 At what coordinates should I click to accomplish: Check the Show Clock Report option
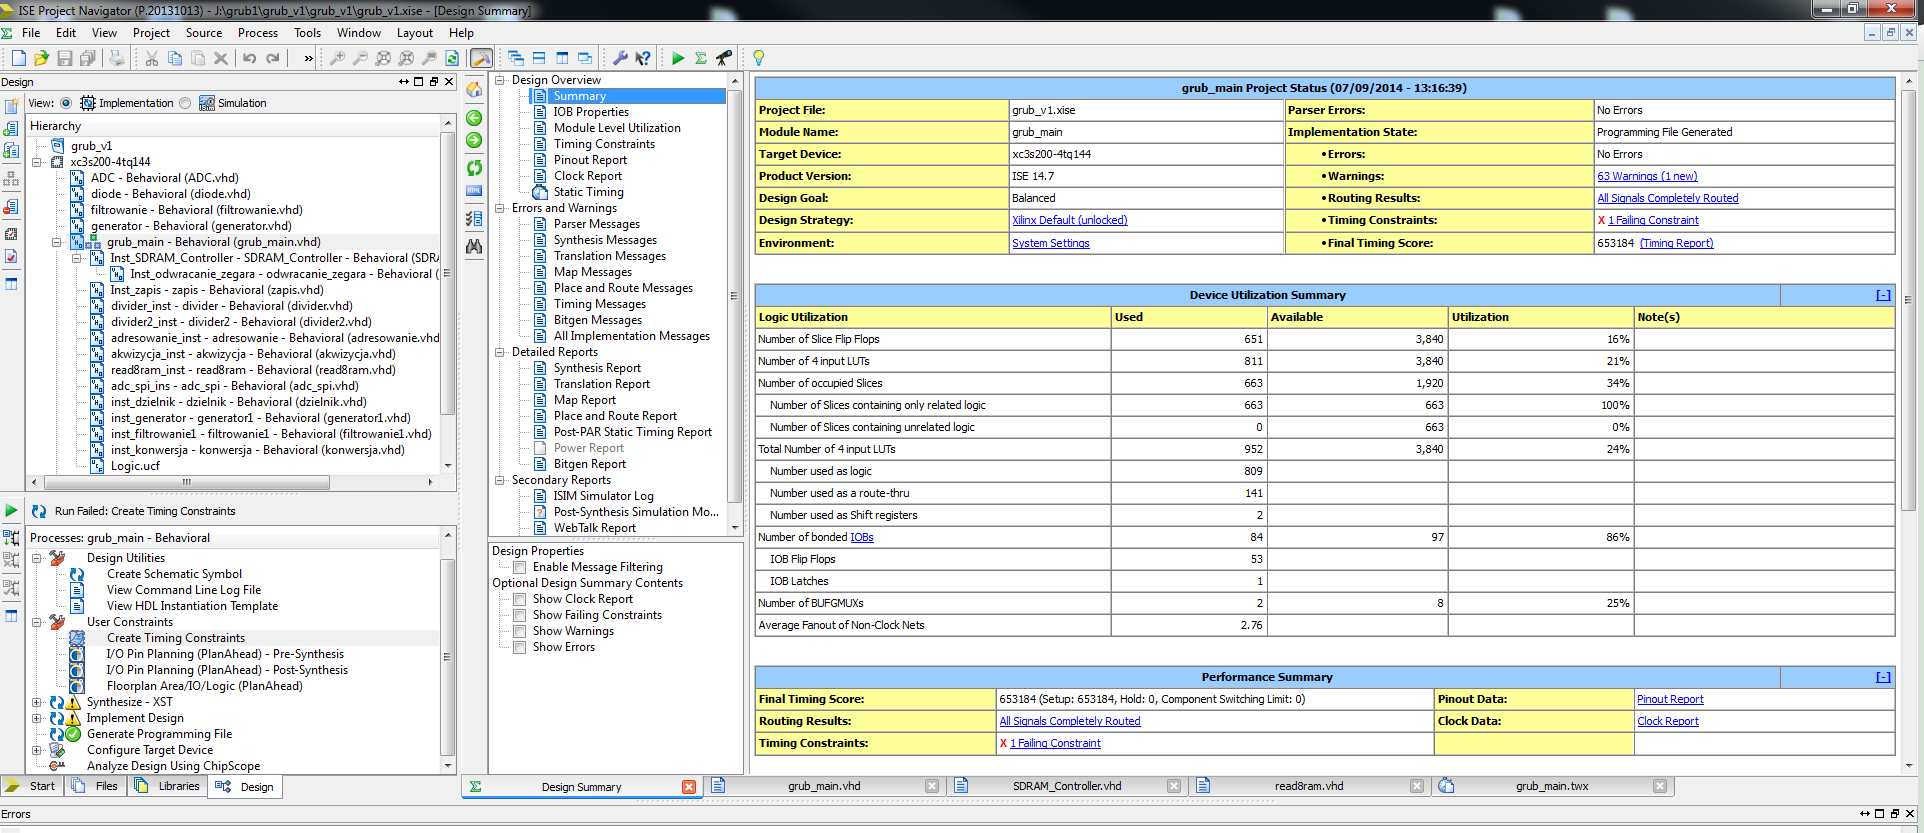520,600
